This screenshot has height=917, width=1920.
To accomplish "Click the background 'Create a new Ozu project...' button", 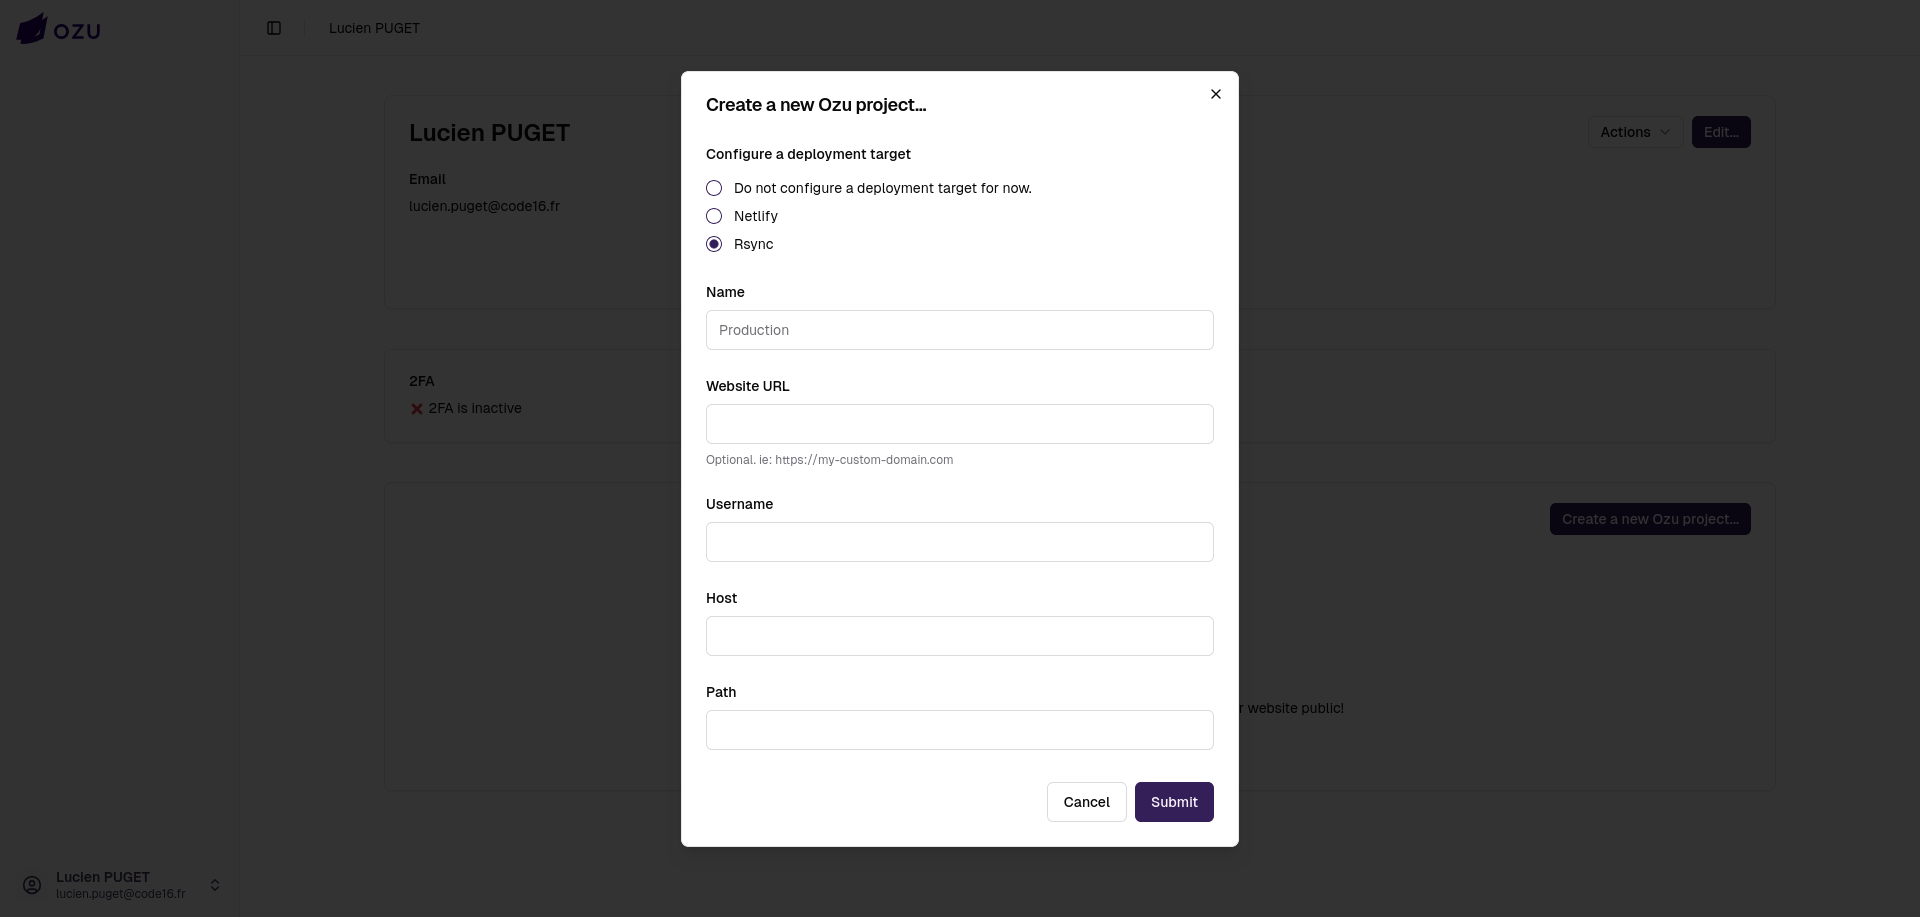I will tap(1649, 519).
